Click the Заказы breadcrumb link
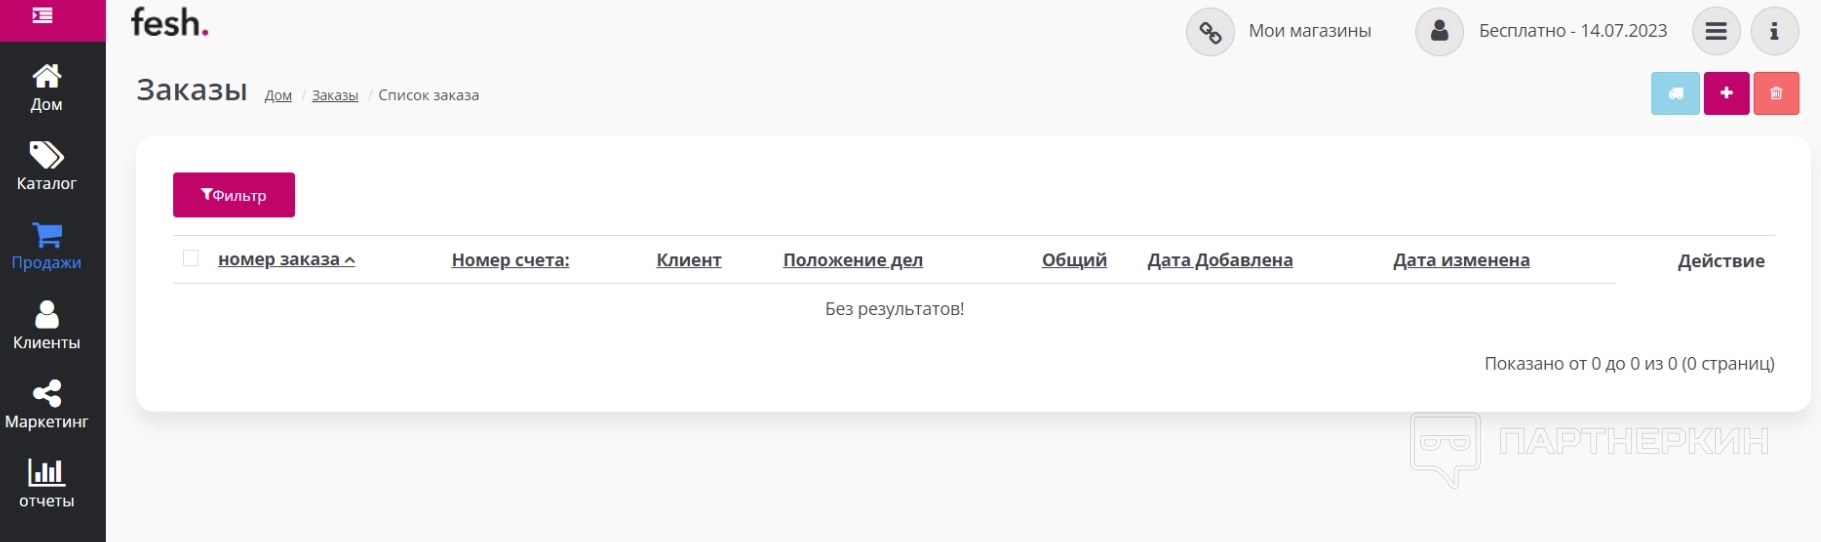 [335, 96]
